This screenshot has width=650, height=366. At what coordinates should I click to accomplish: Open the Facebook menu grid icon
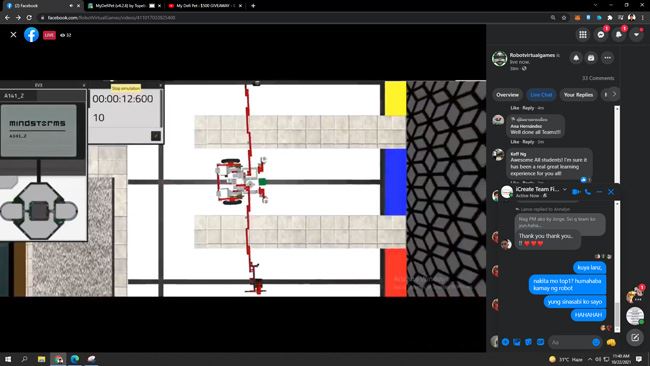click(583, 35)
